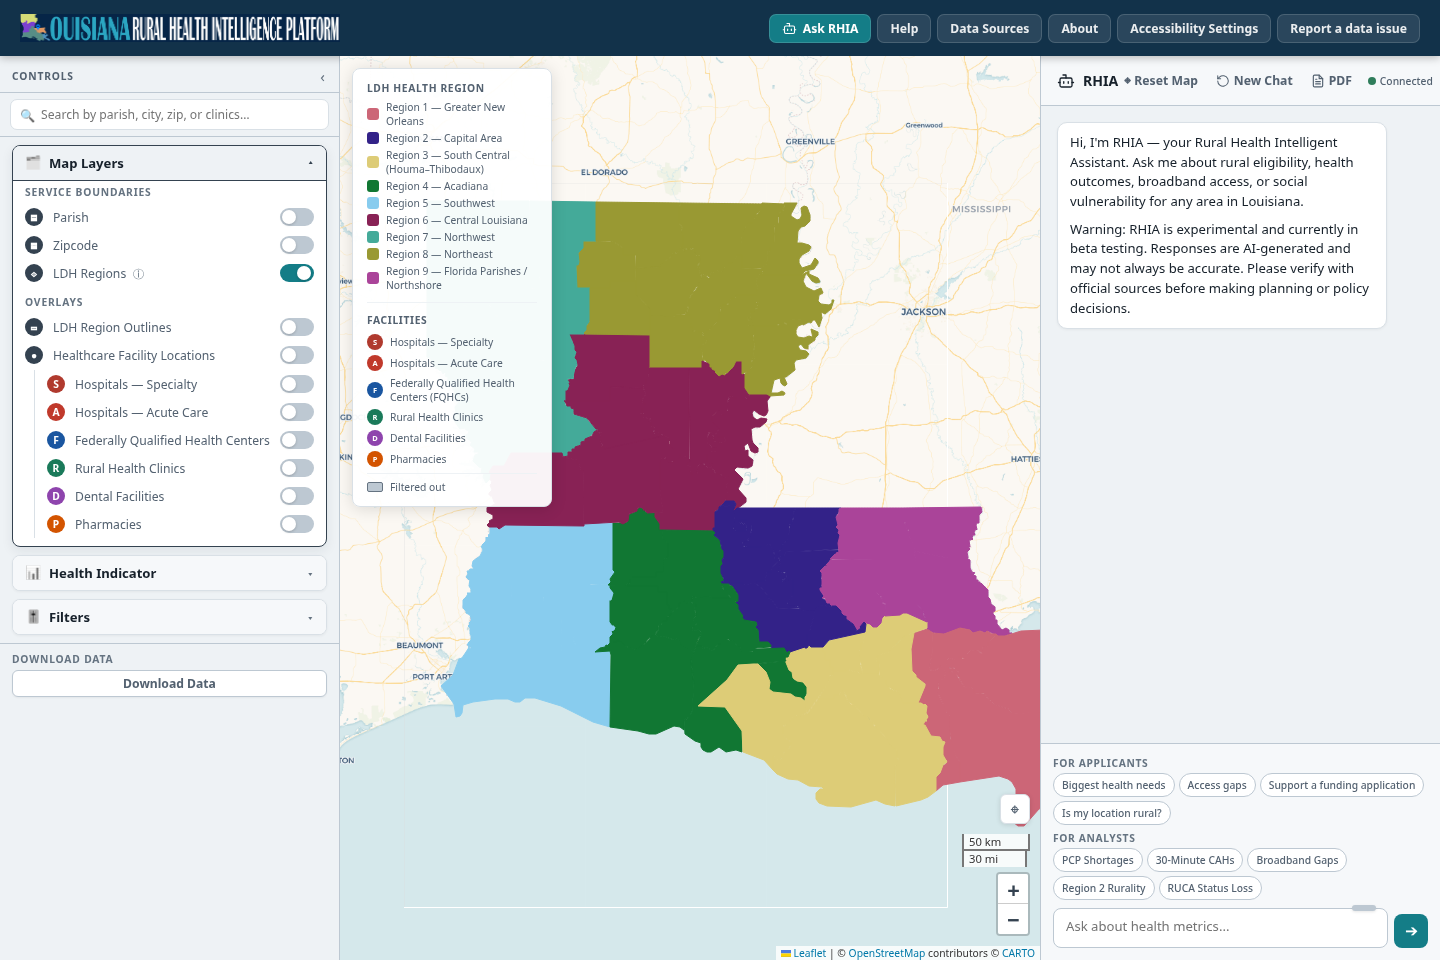
Task: Select the Is my location rural? suggestion
Action: [1111, 813]
